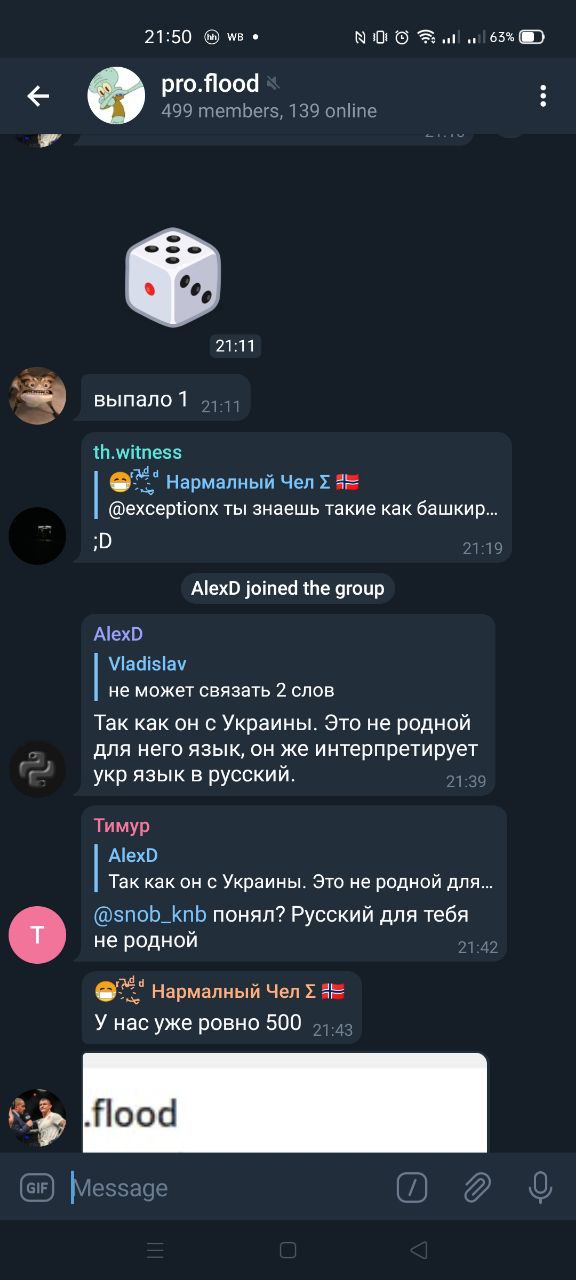The height and width of the screenshot is (1280, 576).
Task: Tap the microphone voice message icon
Action: click(540, 1188)
